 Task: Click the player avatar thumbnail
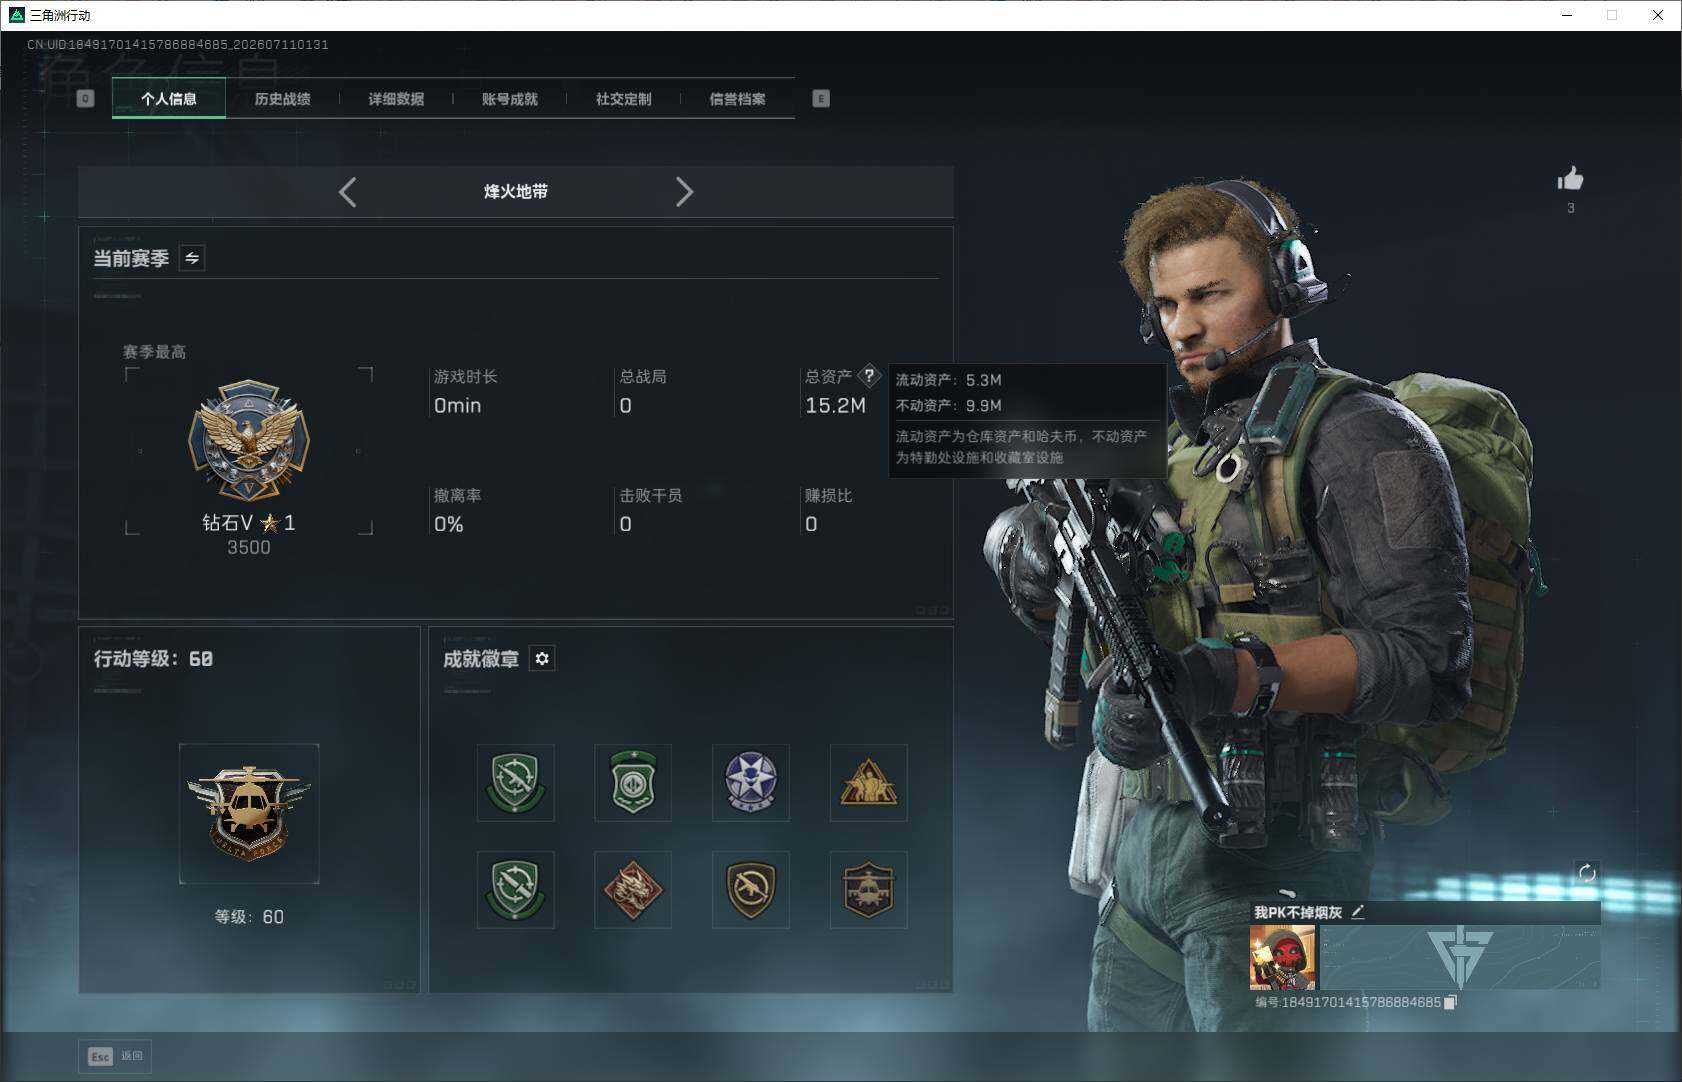pyautogui.click(x=1282, y=957)
